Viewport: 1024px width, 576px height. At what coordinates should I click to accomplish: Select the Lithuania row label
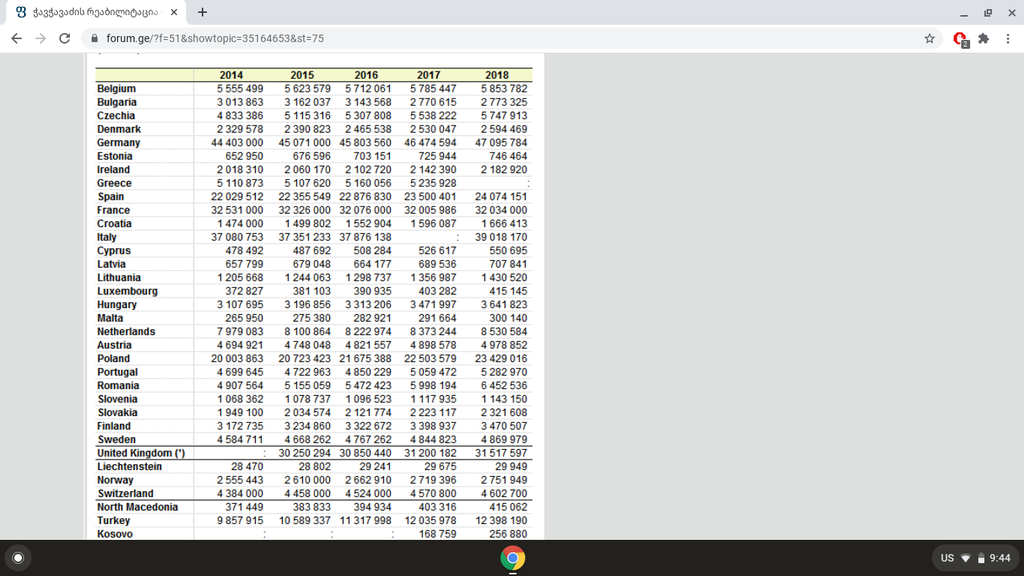[x=119, y=278]
